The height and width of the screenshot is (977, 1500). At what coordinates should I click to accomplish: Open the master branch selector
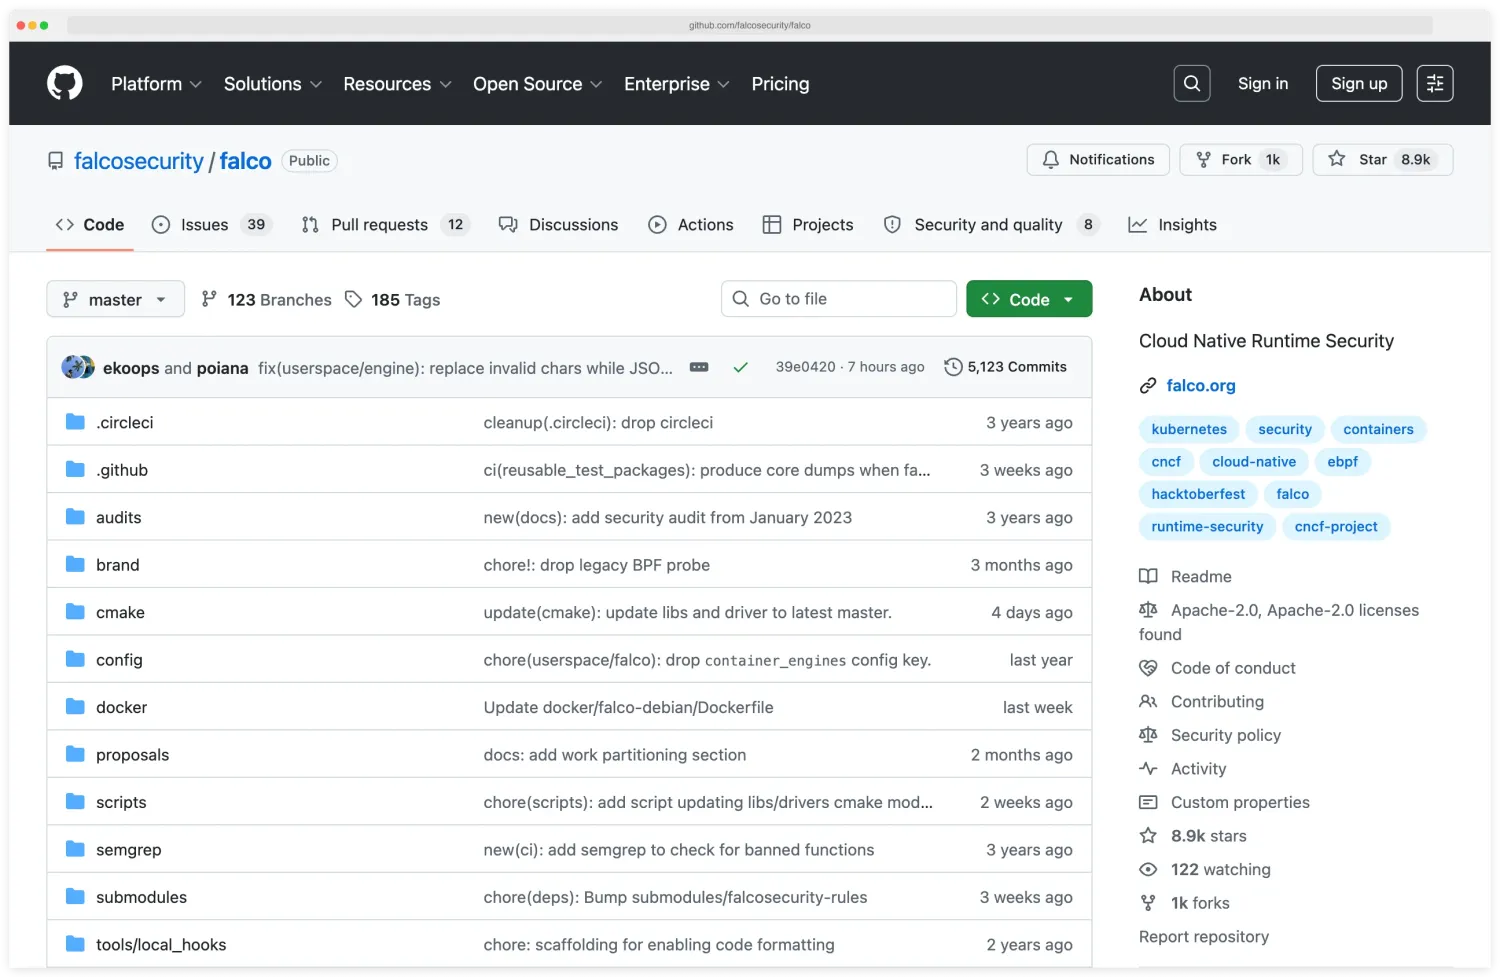(x=116, y=299)
